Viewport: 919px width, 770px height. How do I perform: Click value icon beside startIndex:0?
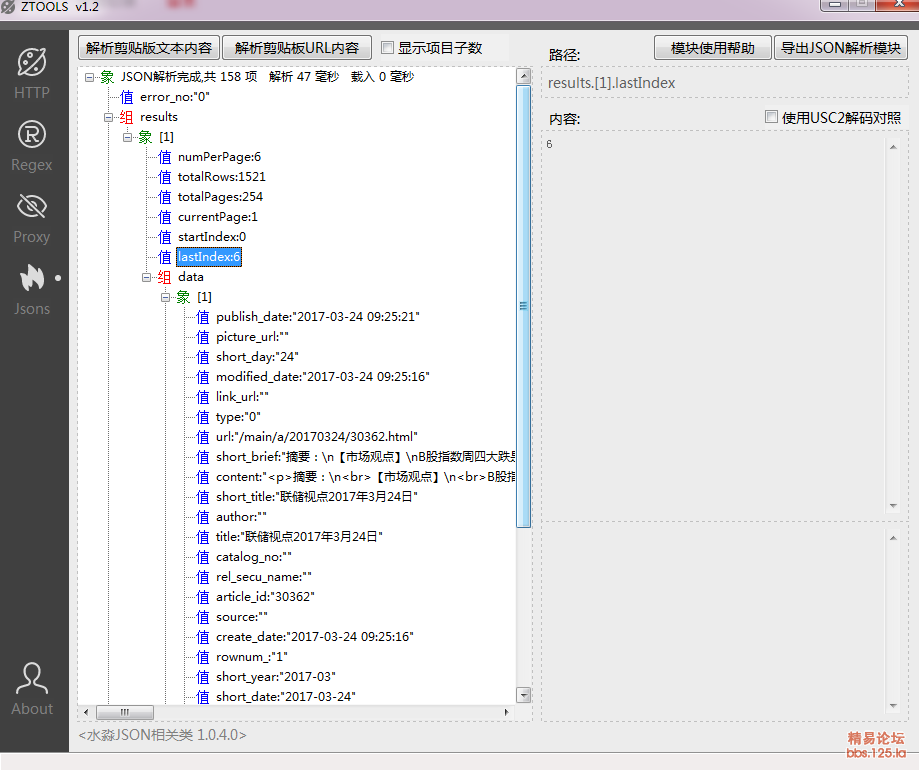[165, 237]
